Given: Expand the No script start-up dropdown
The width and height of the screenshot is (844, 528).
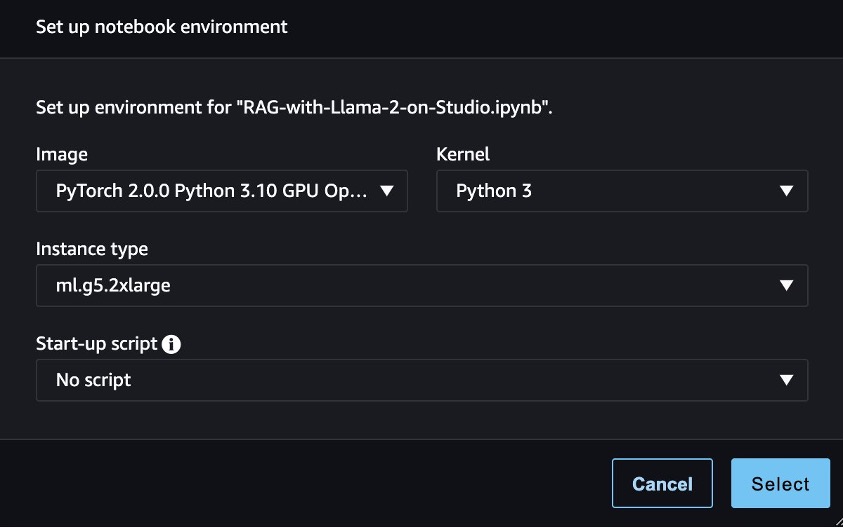Looking at the screenshot, I should 422,380.
